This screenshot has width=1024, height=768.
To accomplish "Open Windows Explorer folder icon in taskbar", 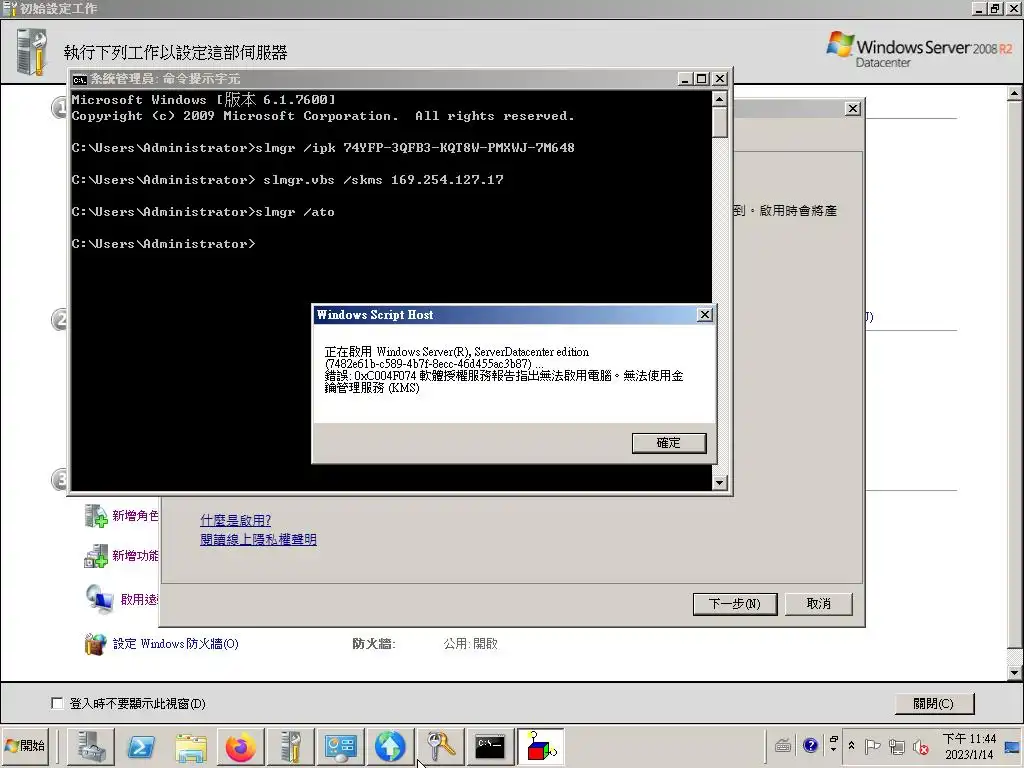I will click(x=191, y=746).
